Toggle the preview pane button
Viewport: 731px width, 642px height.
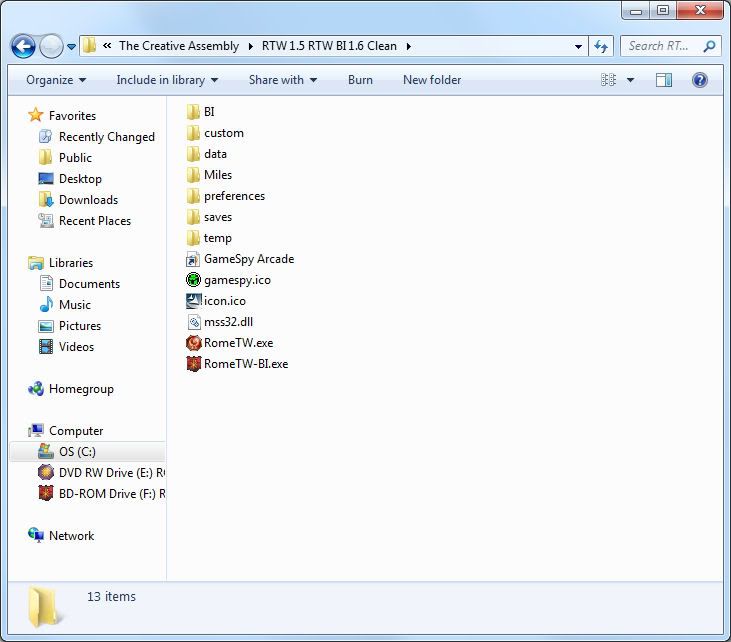tap(664, 80)
